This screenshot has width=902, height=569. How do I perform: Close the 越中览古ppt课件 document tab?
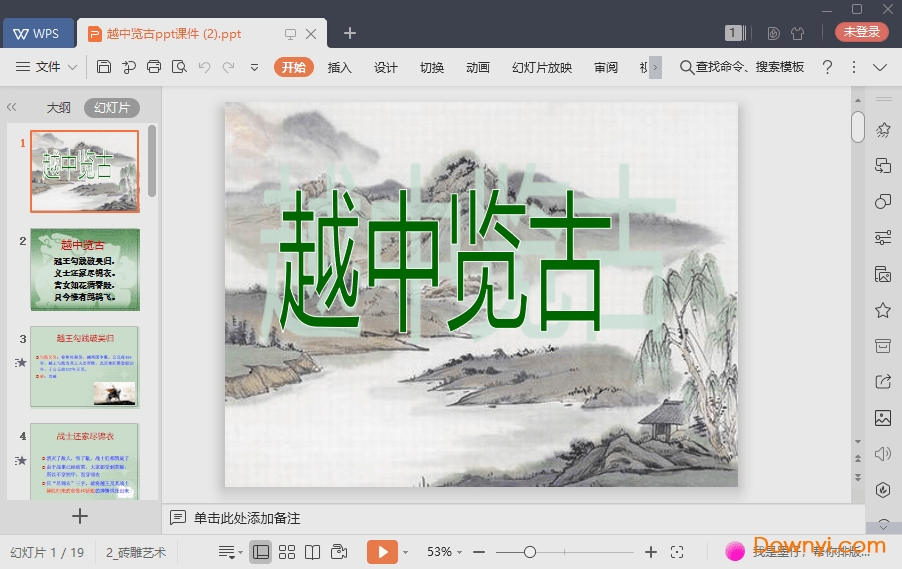pyautogui.click(x=311, y=34)
